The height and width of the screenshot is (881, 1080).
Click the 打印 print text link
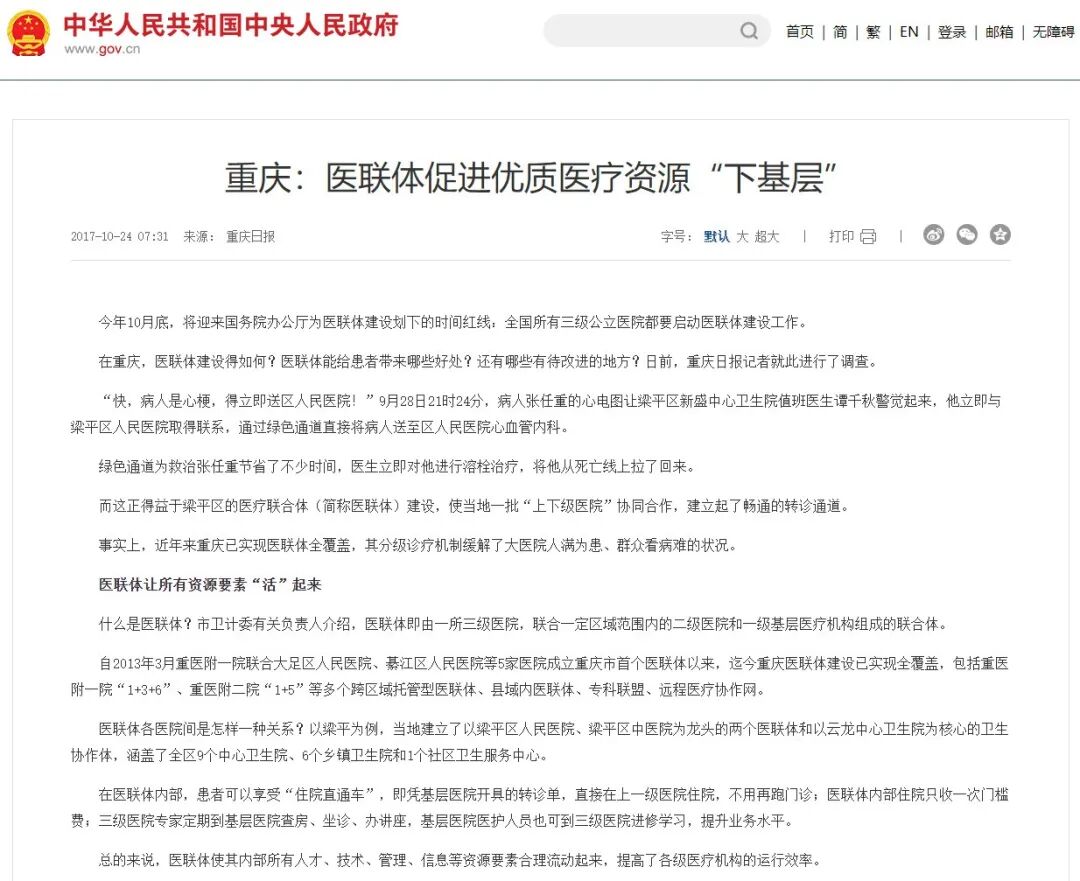(842, 236)
